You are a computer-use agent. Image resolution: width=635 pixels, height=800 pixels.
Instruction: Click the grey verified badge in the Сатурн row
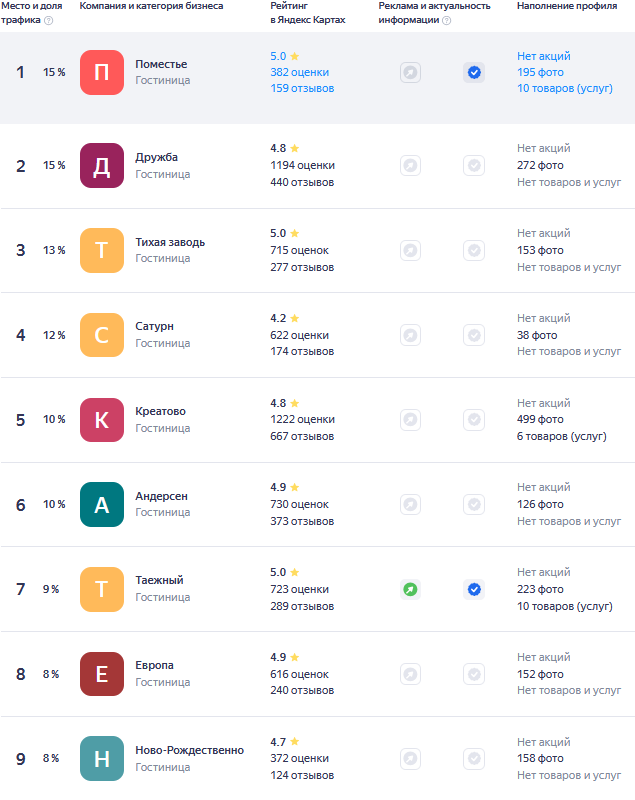pyautogui.click(x=474, y=335)
